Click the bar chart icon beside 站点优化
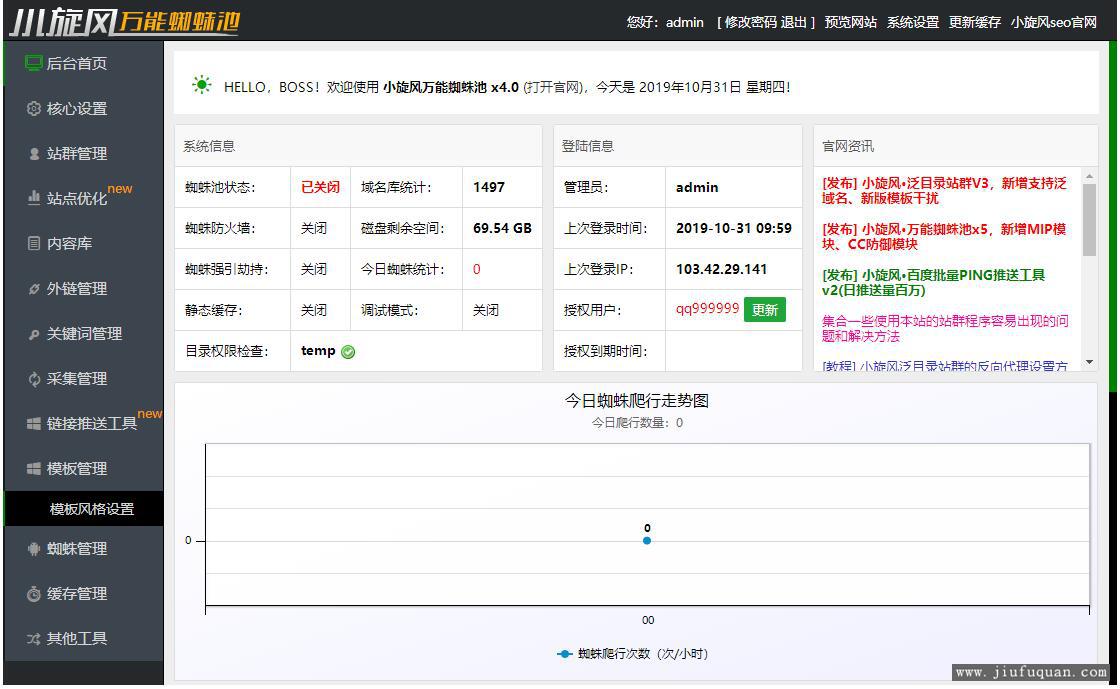This screenshot has height=689, width=1120. tap(34, 198)
